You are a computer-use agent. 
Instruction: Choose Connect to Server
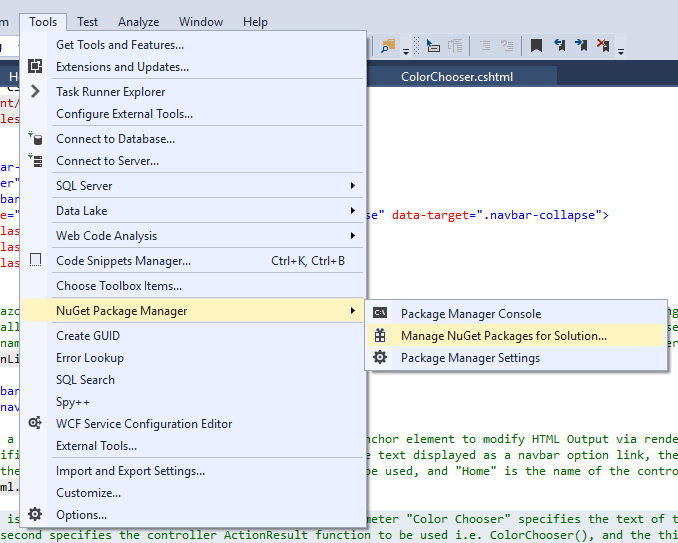point(192,161)
